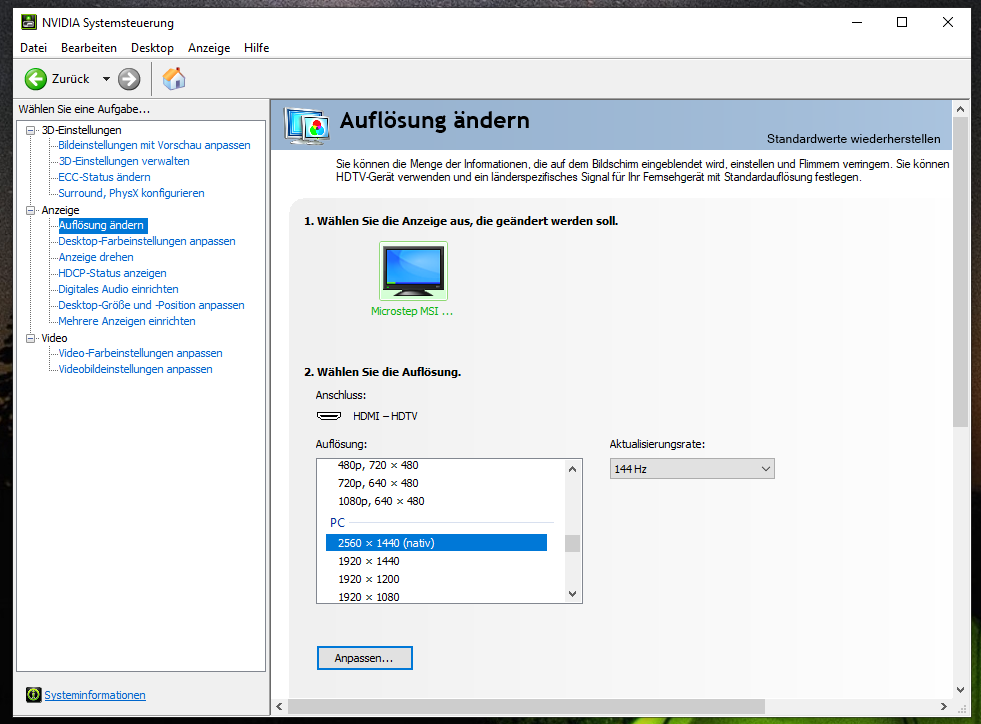Screen dimensions: 981x724
Task: Click main panel vertical scroll up arrow
Action: pos(960,109)
